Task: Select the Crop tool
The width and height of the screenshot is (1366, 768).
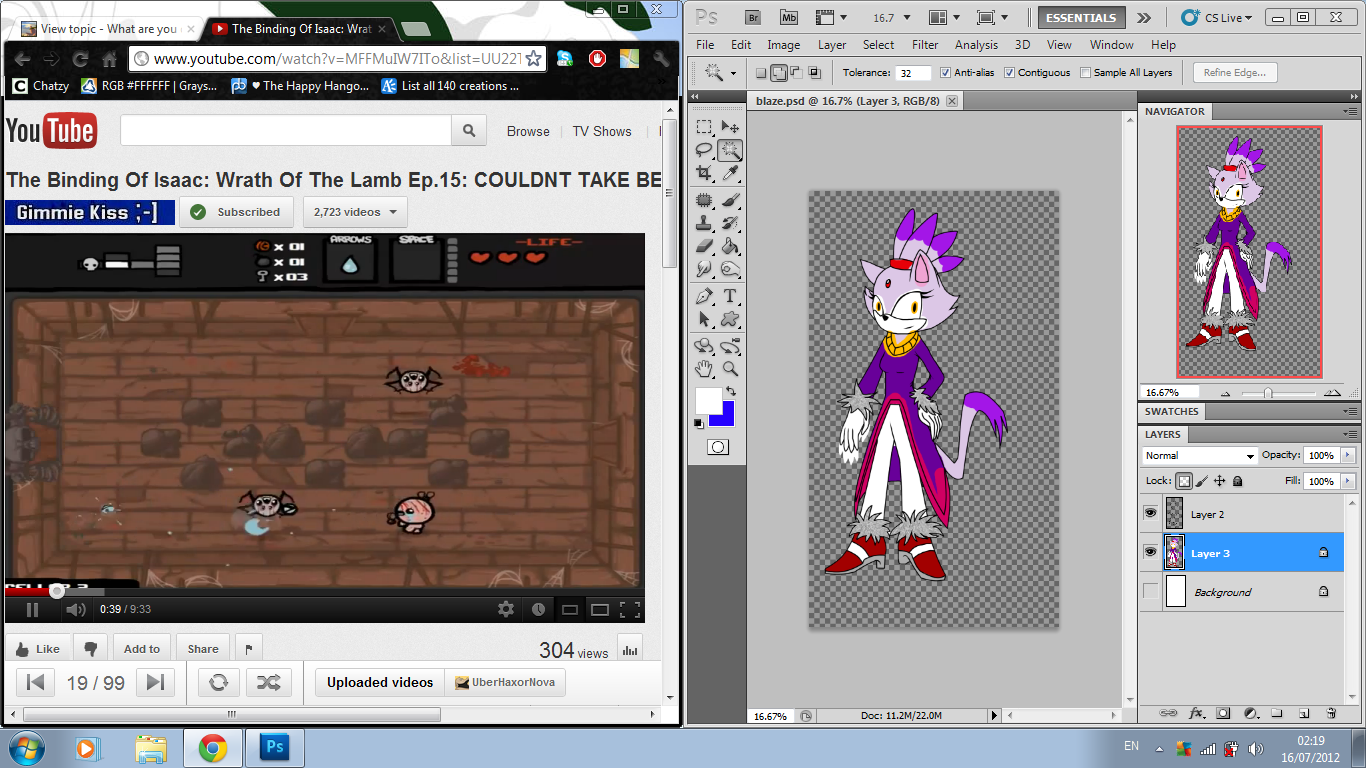Action: (704, 174)
